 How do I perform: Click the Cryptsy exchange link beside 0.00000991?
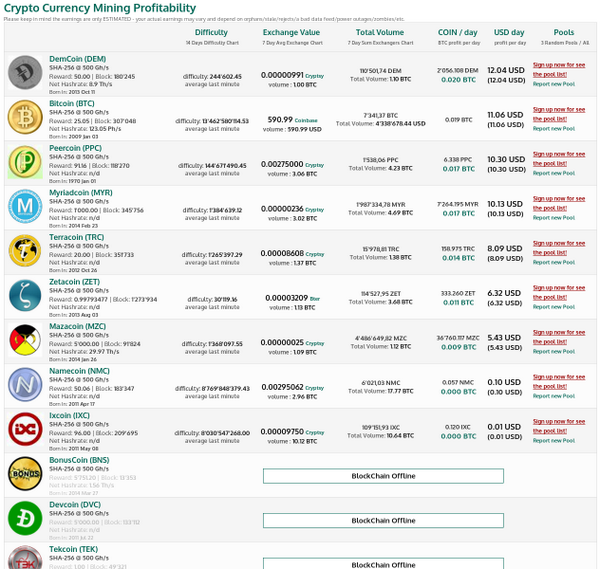pos(315,76)
